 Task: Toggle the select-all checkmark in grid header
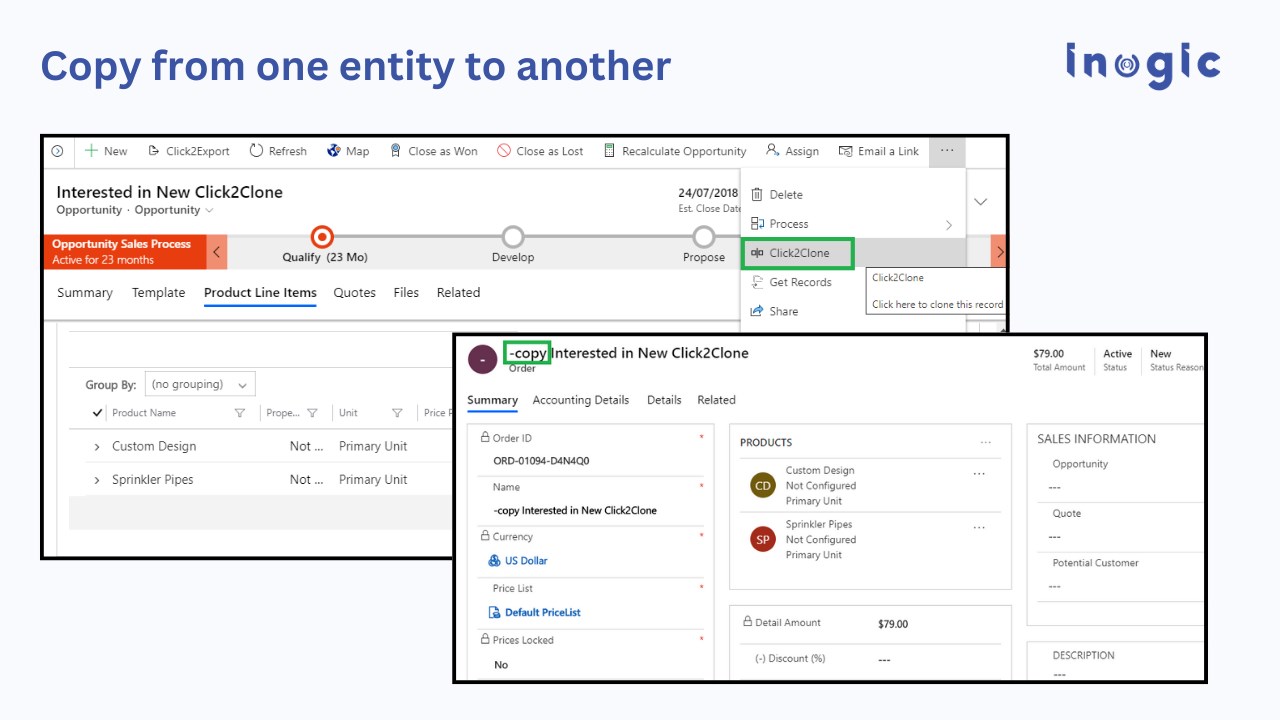click(x=97, y=413)
